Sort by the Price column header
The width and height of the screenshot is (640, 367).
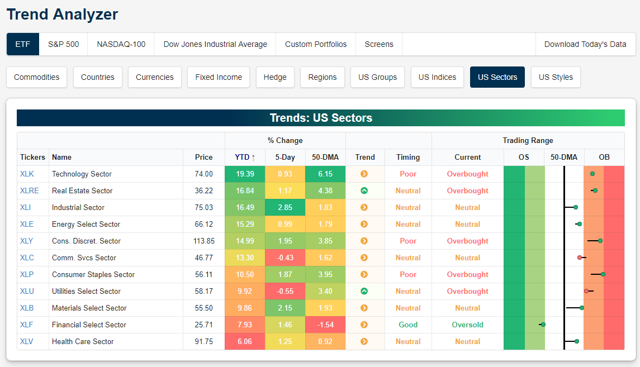(204, 157)
